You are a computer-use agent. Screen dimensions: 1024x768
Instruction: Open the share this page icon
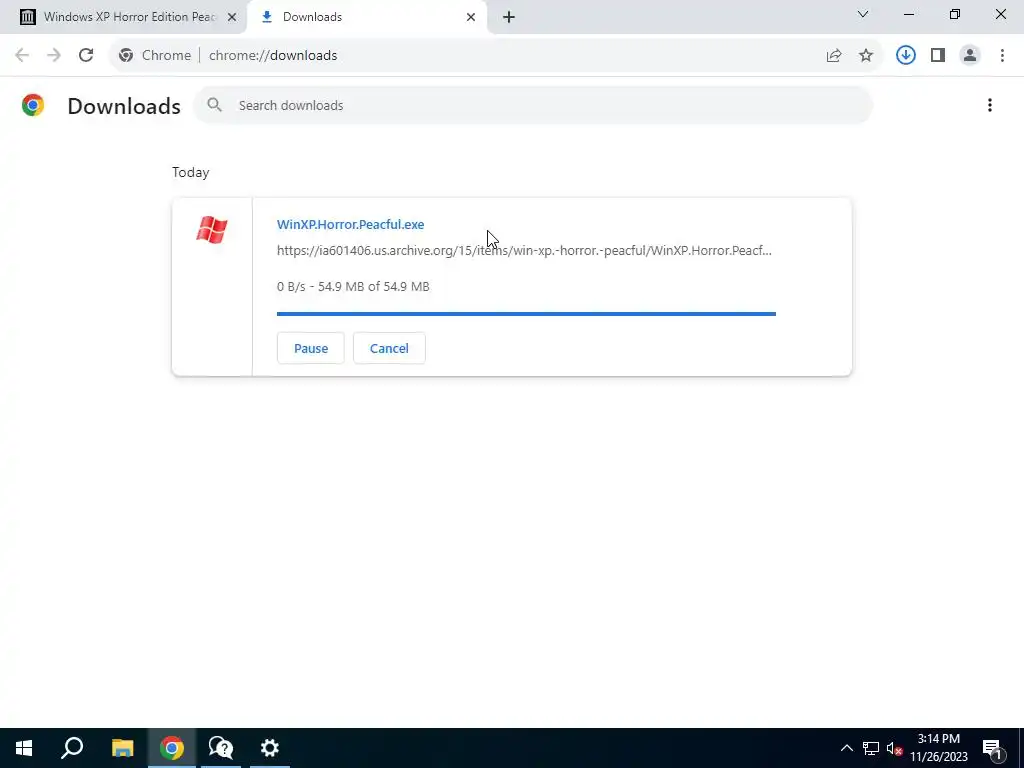(834, 56)
